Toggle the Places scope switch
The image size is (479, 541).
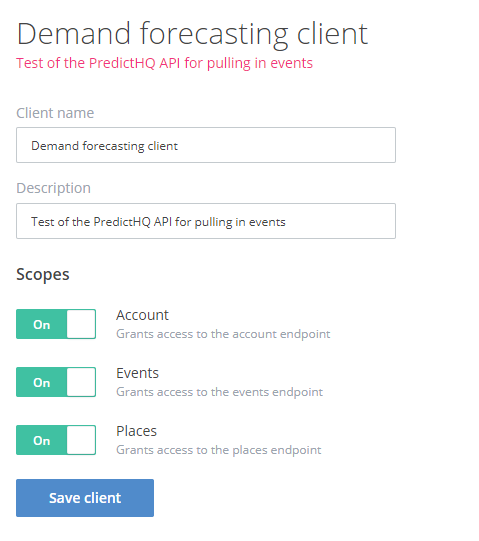56,440
